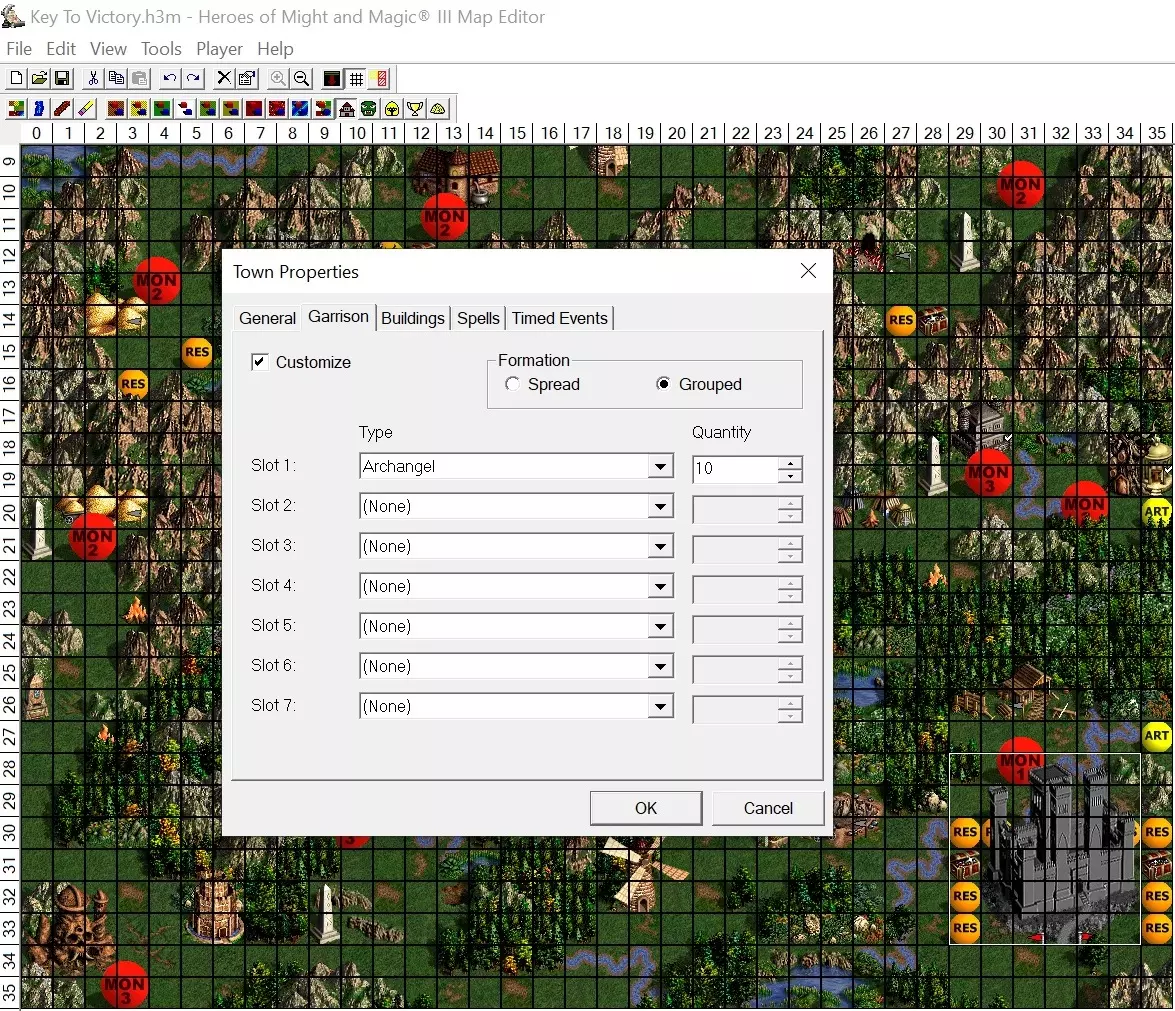Viewport: 1175px width, 1011px height.
Task: Open the Slot 7 type dropdown
Action: [659, 706]
